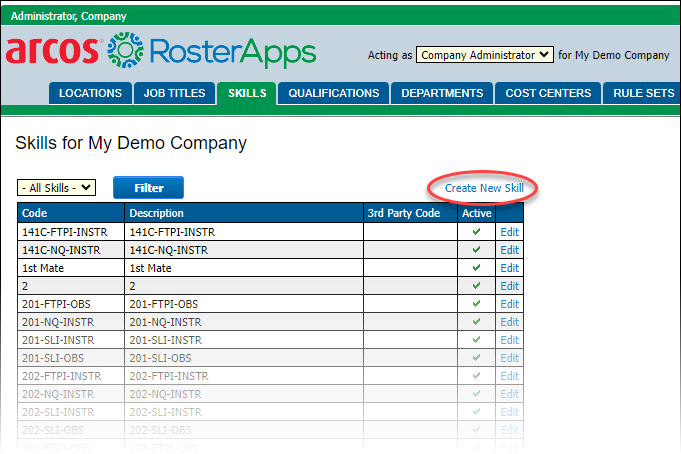
Task: Click the active checkmark for 1st Mate
Action: [x=477, y=268]
